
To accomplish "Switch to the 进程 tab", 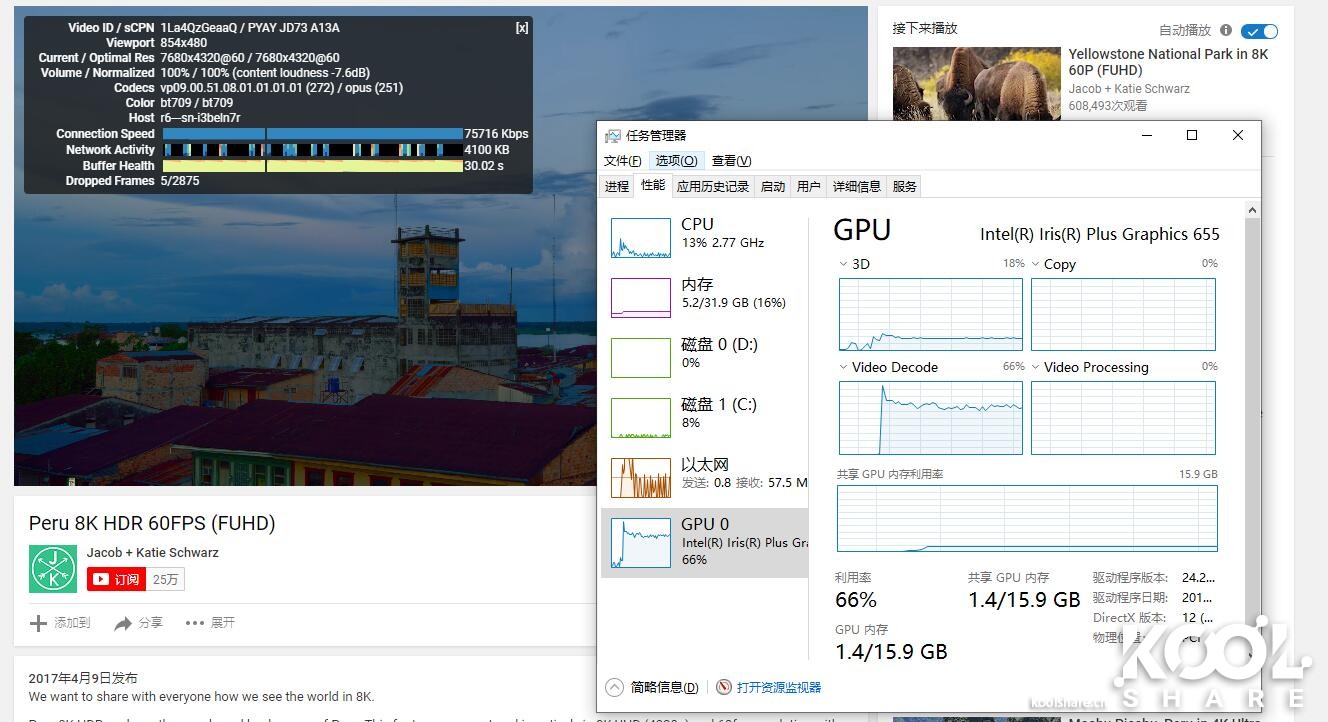I will pyautogui.click(x=616, y=185).
